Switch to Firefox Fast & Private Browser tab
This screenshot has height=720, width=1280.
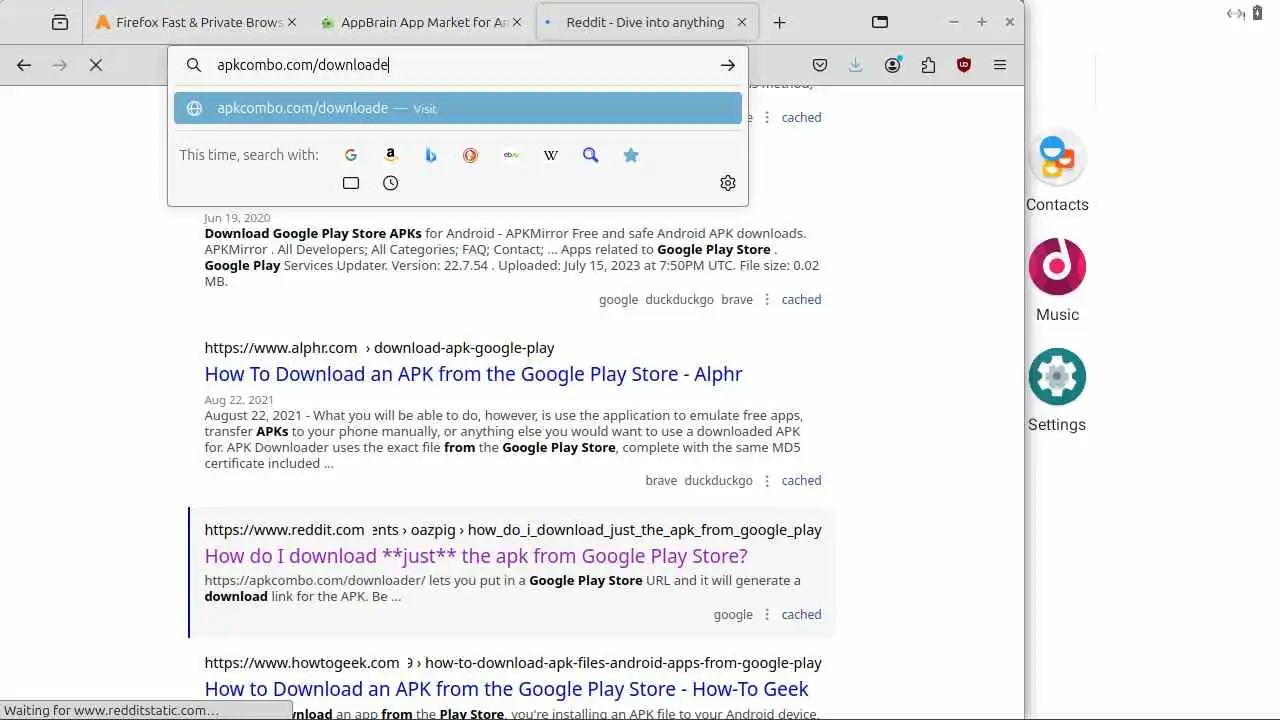[x=190, y=22]
